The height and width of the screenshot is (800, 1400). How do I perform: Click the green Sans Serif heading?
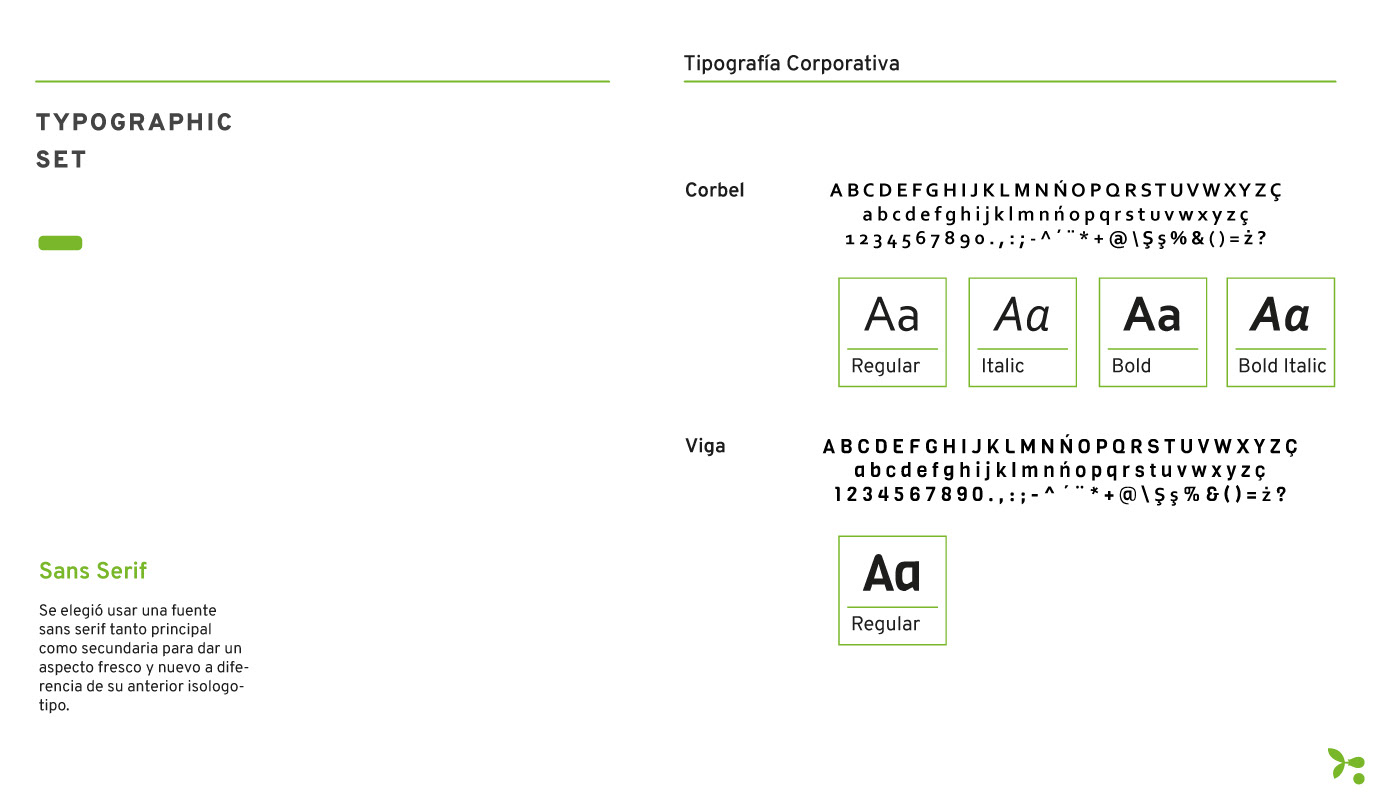93,571
